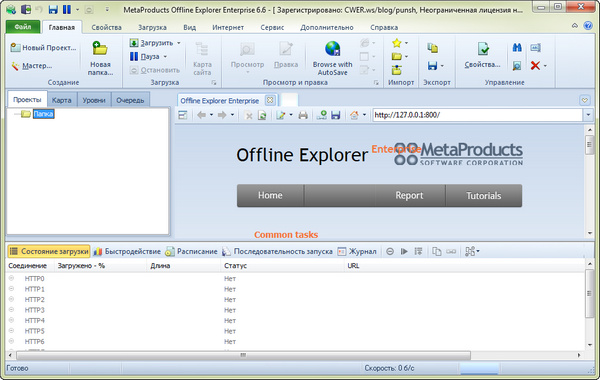Select the Расписание tab
Image resolution: width=600 pixels, height=380 pixels.
tap(191, 251)
